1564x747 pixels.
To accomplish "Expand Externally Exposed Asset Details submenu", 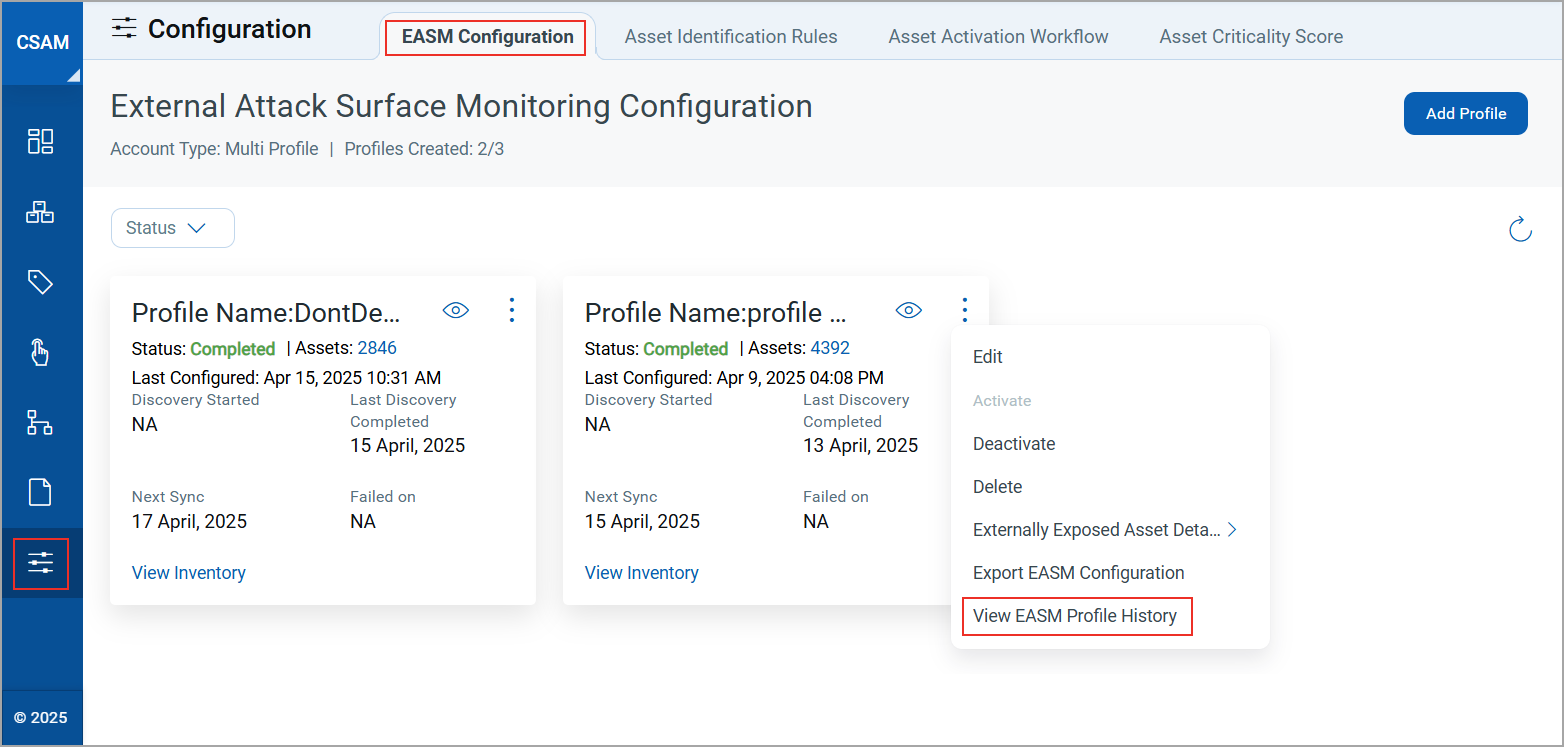I will [1105, 530].
